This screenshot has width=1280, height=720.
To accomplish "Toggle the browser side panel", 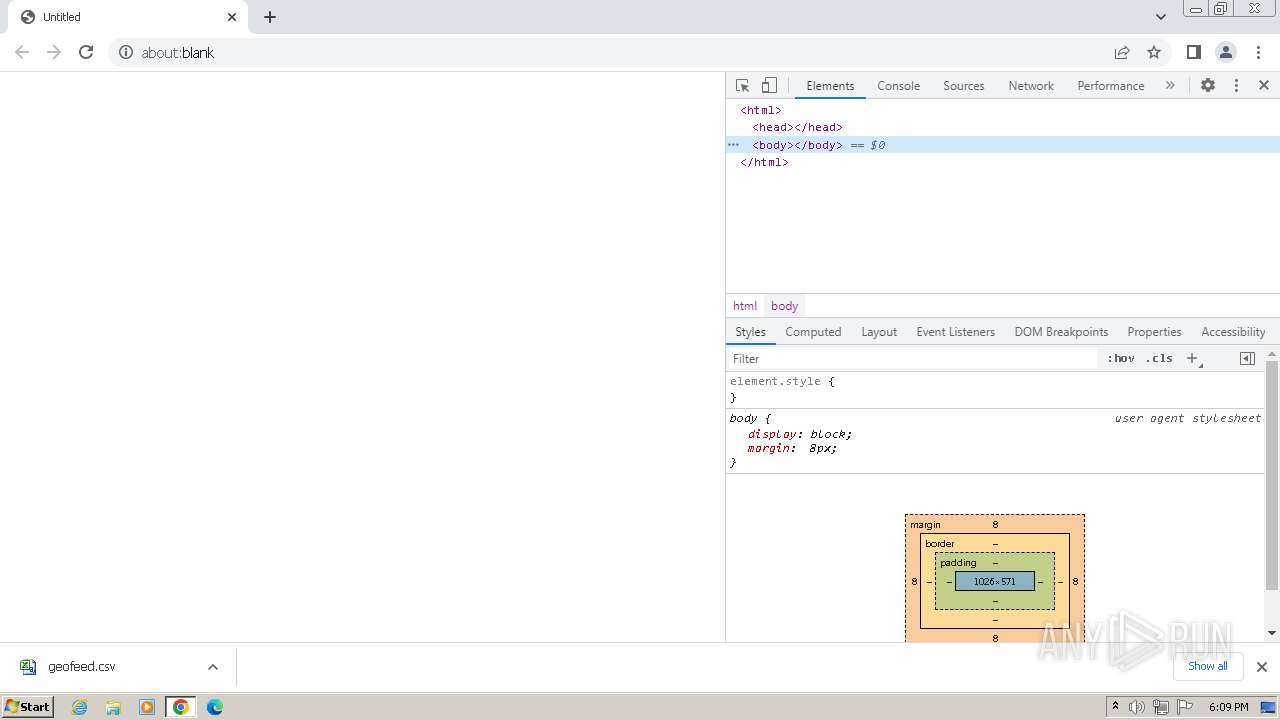I will click(x=1193, y=52).
